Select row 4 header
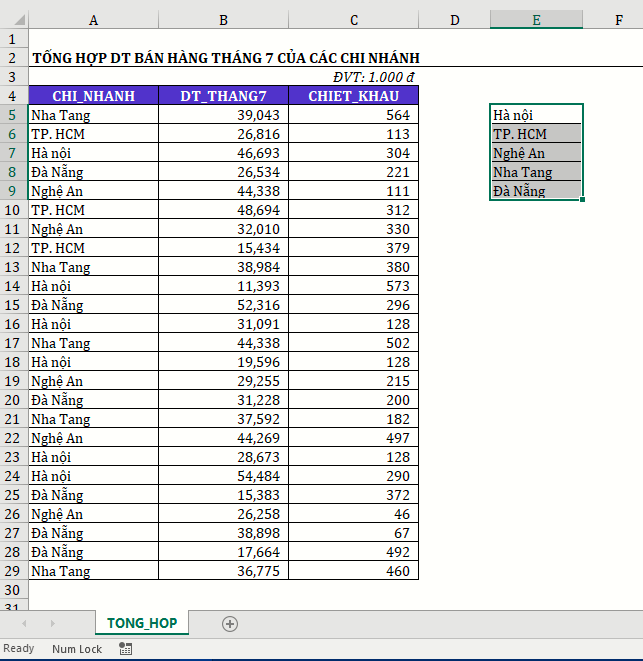This screenshot has height=661, width=643. 13,96
